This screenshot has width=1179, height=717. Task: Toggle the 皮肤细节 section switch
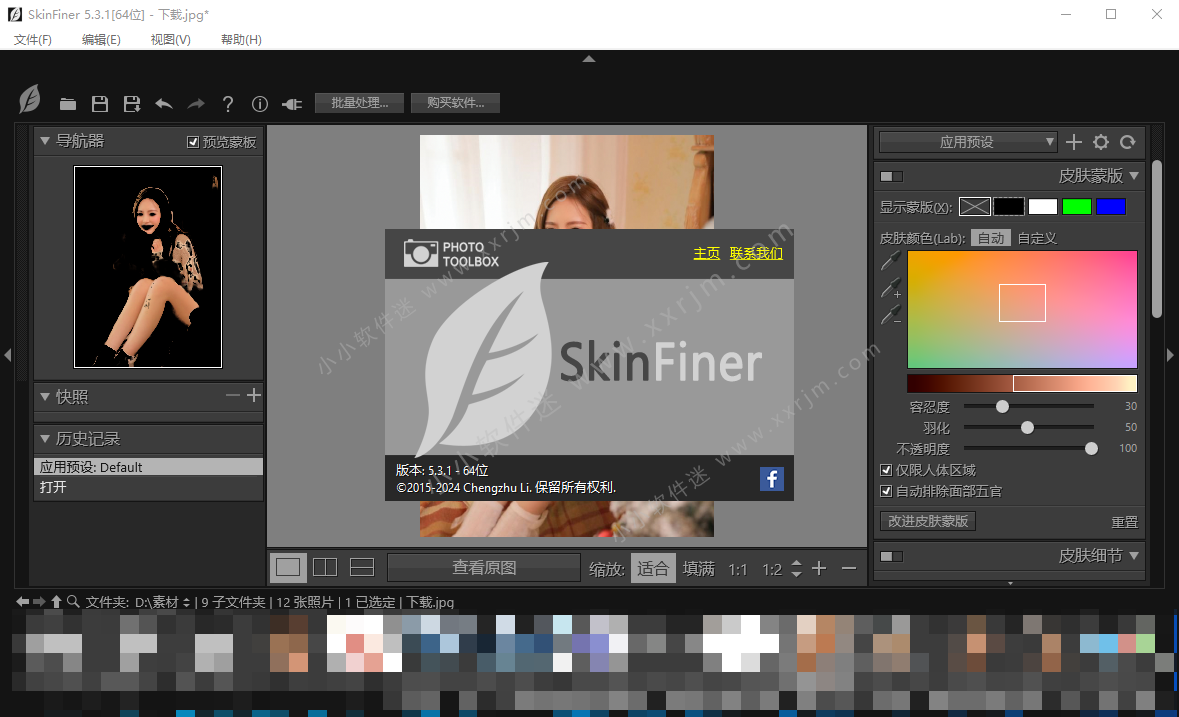[892, 556]
